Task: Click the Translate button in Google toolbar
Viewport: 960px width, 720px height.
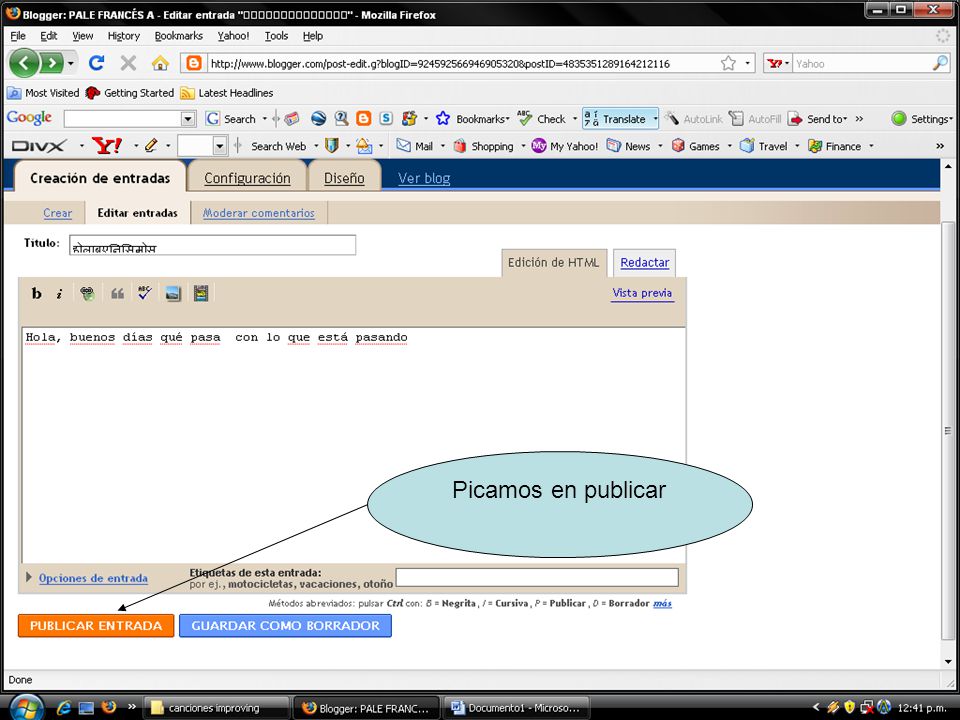Action: pyautogui.click(x=615, y=119)
